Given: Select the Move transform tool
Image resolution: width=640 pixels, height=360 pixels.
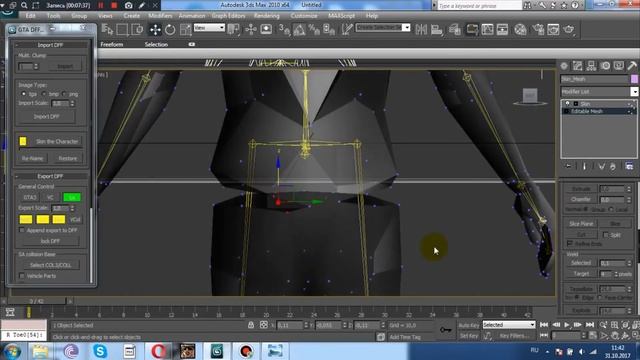Looking at the screenshot, I should [x=155, y=29].
